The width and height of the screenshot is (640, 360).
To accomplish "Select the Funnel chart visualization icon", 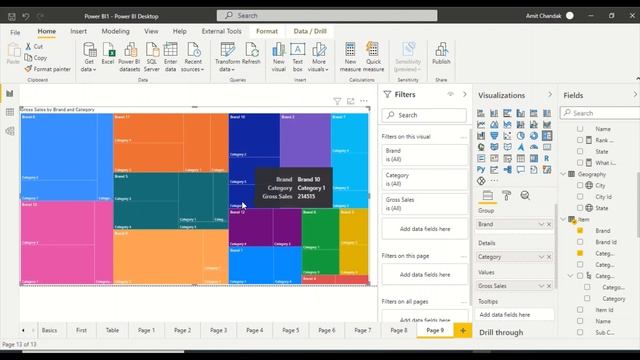I will click(x=494, y=136).
